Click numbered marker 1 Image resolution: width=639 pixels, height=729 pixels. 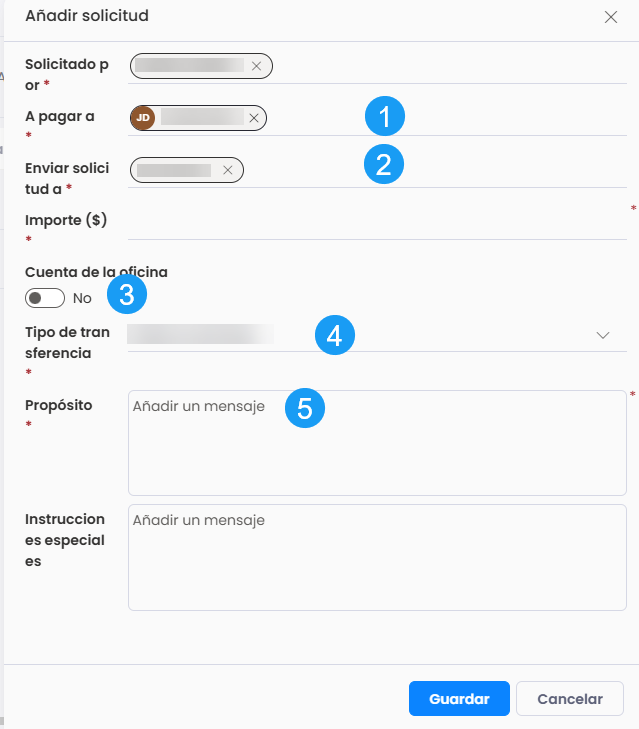(385, 116)
